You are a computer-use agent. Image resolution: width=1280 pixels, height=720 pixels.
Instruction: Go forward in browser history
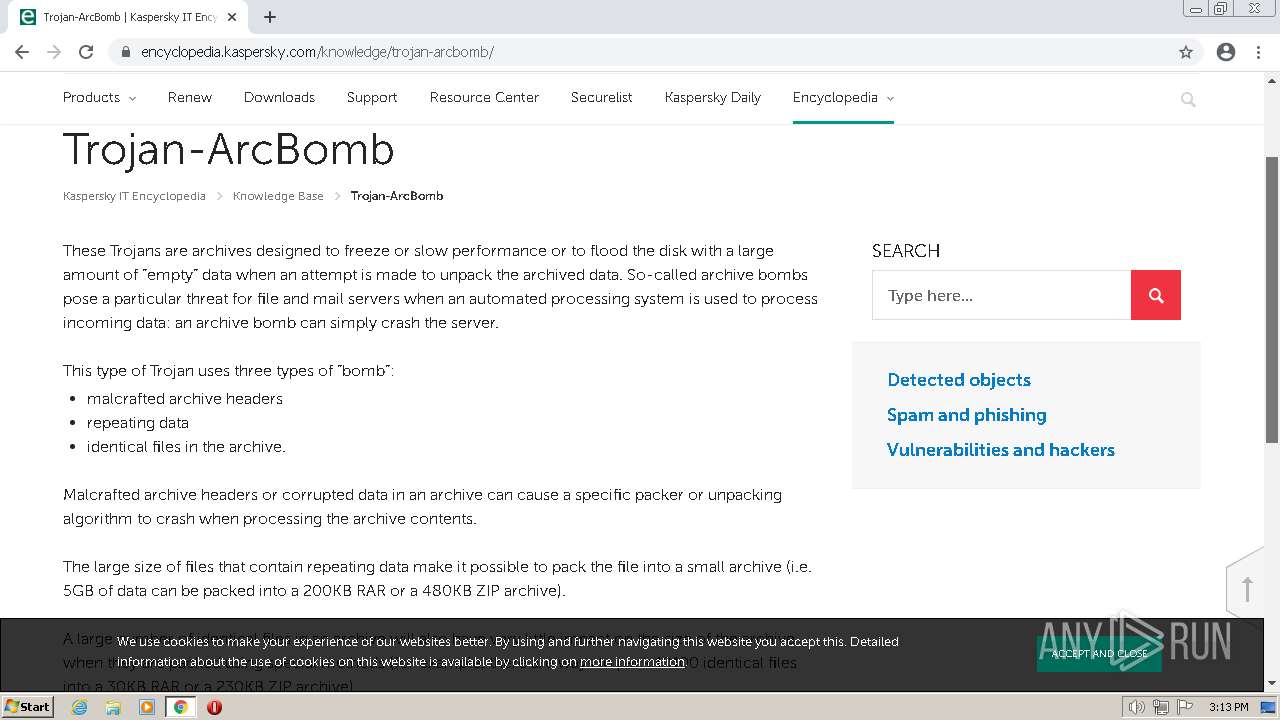click(54, 52)
